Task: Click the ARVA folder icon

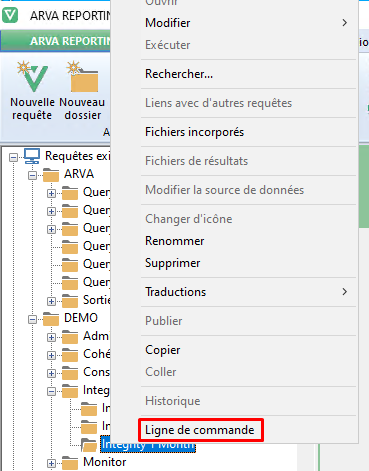Action: tap(51, 175)
